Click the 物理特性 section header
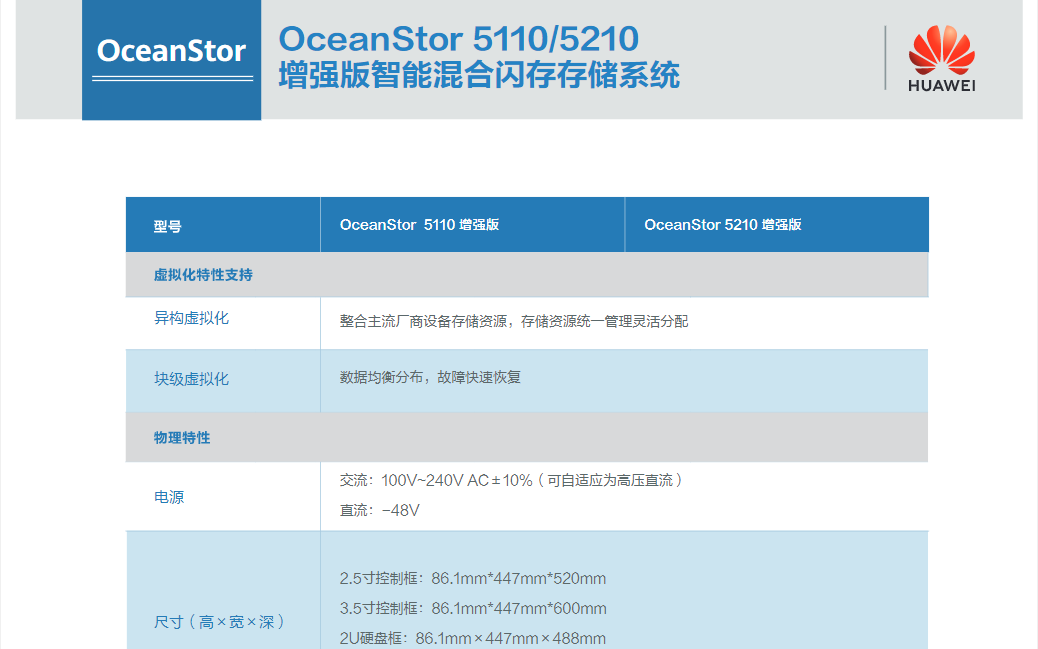This screenshot has height=649, width=1038. 182,438
